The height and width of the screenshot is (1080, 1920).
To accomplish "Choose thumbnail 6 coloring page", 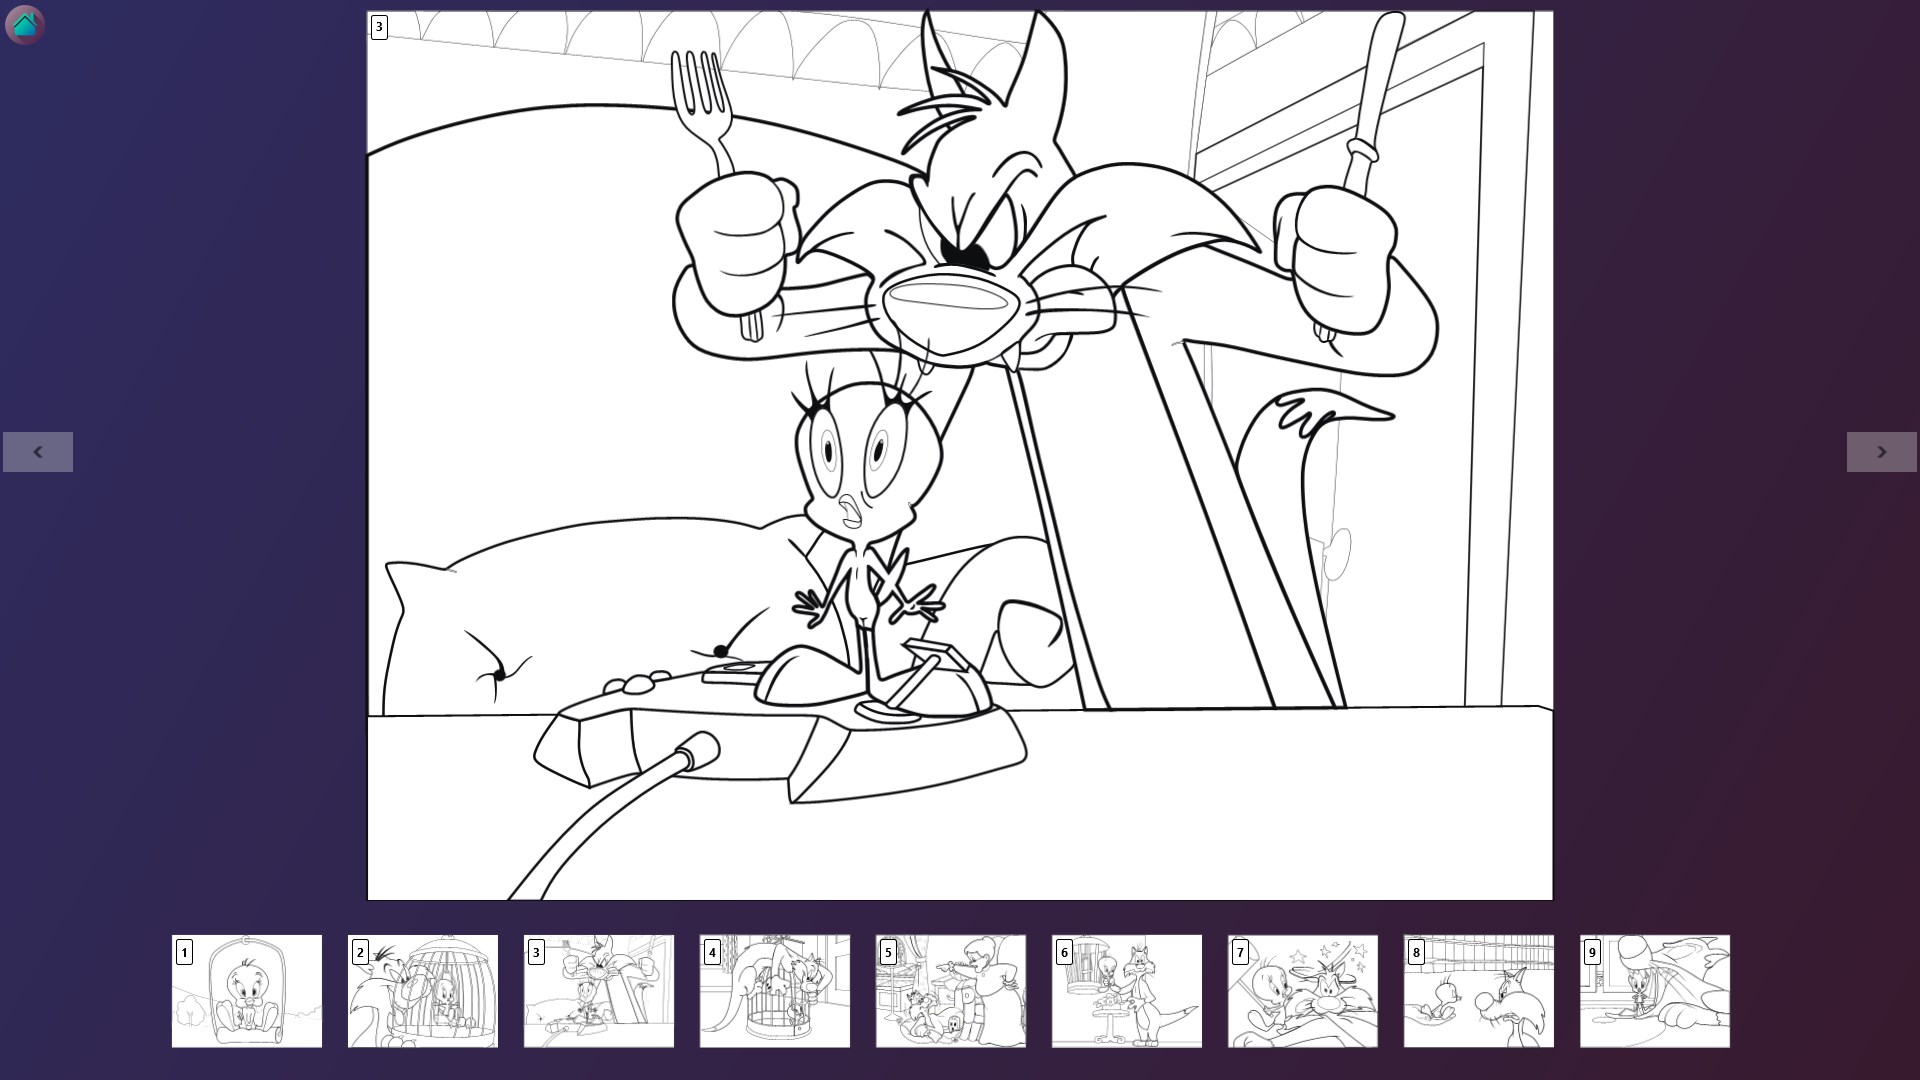I will tap(1127, 991).
